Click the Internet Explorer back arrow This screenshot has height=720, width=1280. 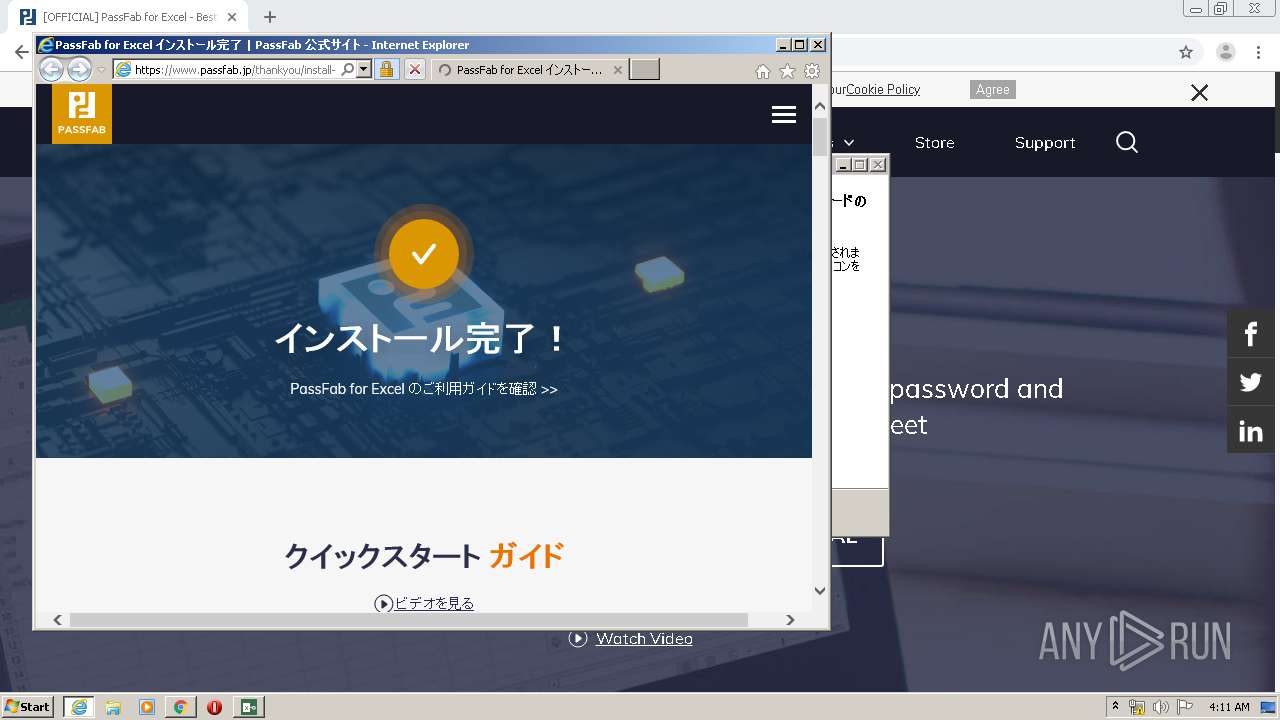point(51,69)
